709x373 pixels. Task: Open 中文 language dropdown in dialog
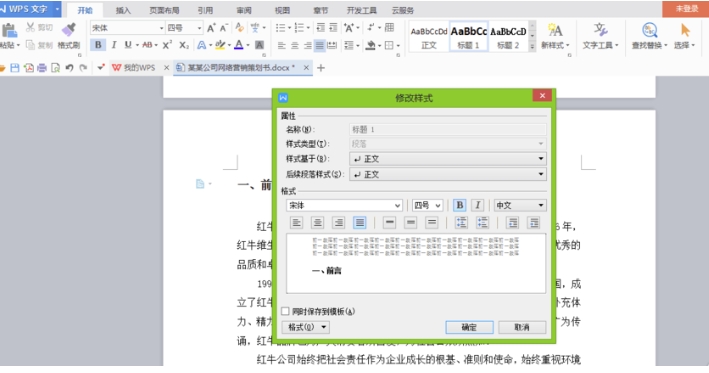point(520,205)
